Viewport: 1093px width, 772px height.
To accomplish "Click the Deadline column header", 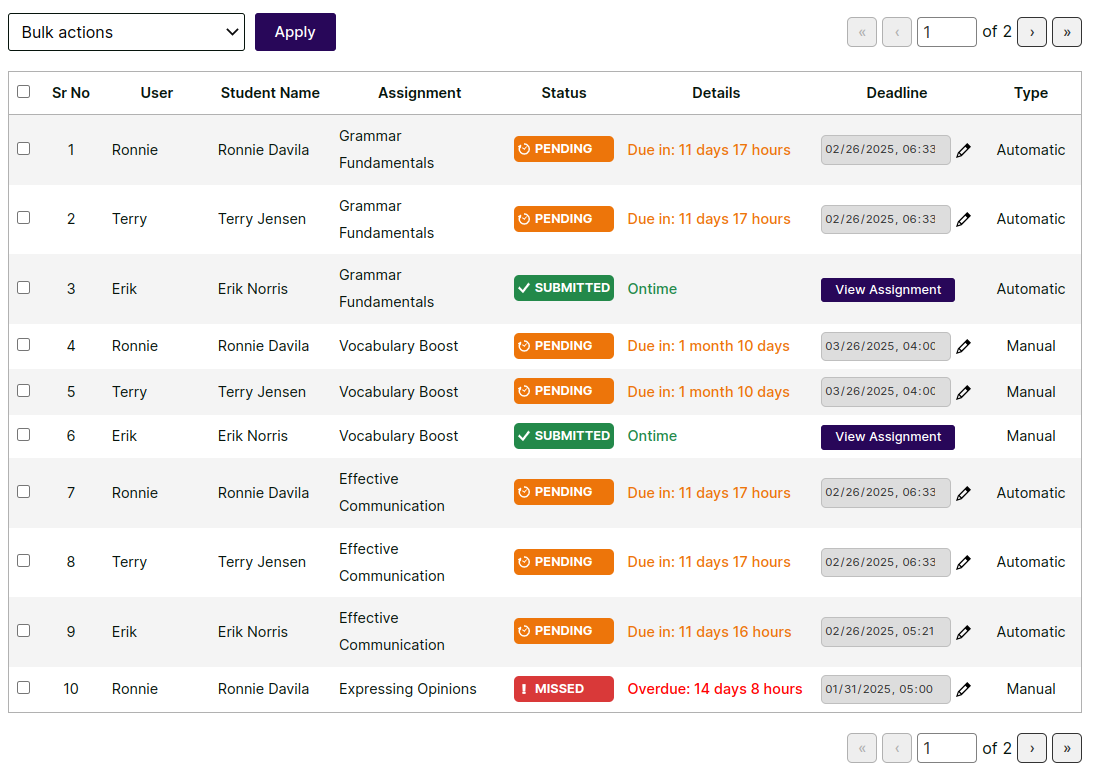I will tap(896, 93).
